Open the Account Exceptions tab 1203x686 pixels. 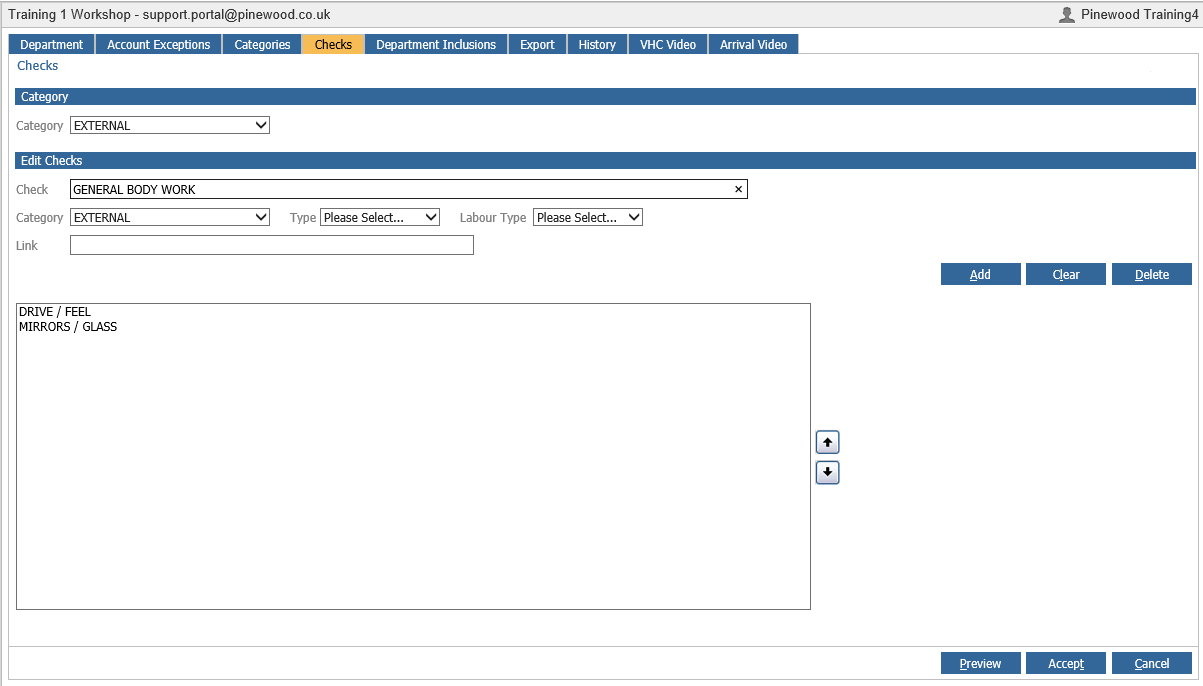(x=157, y=44)
